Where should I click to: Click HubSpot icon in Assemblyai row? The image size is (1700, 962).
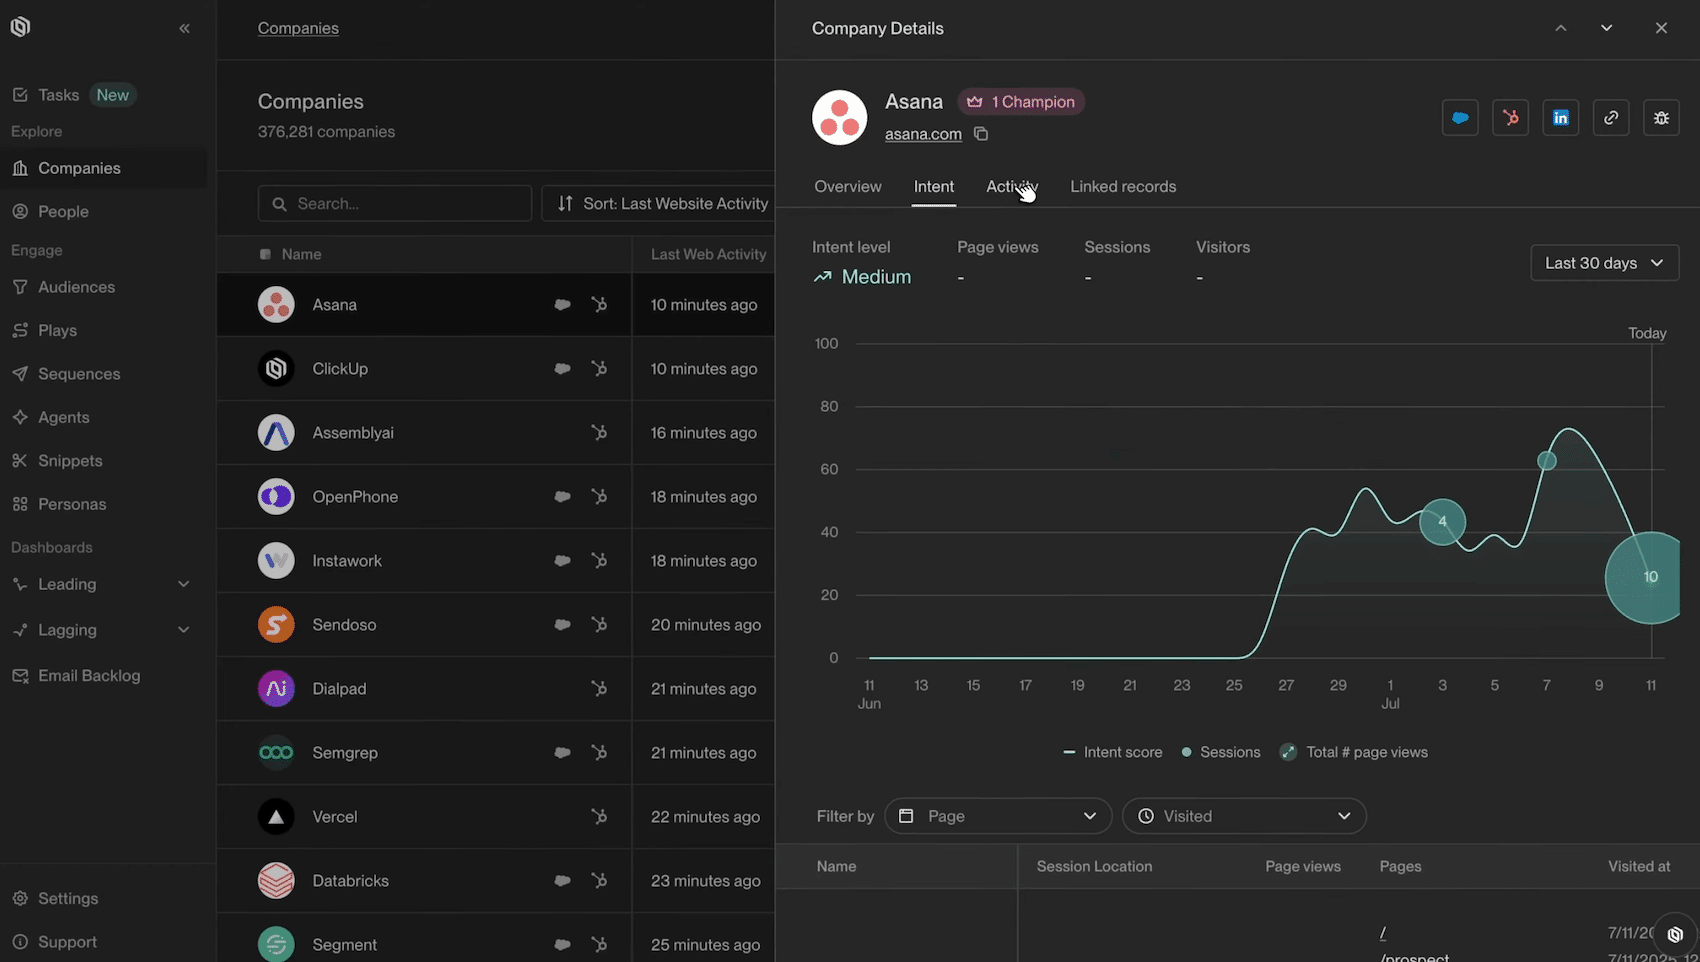point(599,433)
